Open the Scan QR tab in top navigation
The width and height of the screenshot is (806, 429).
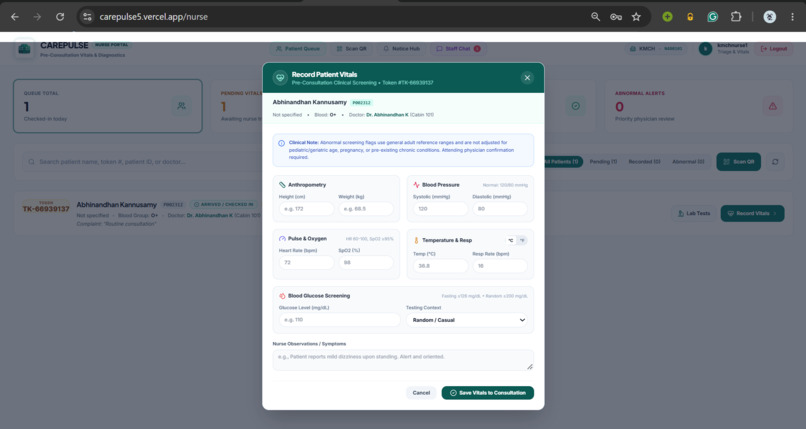pyautogui.click(x=352, y=49)
